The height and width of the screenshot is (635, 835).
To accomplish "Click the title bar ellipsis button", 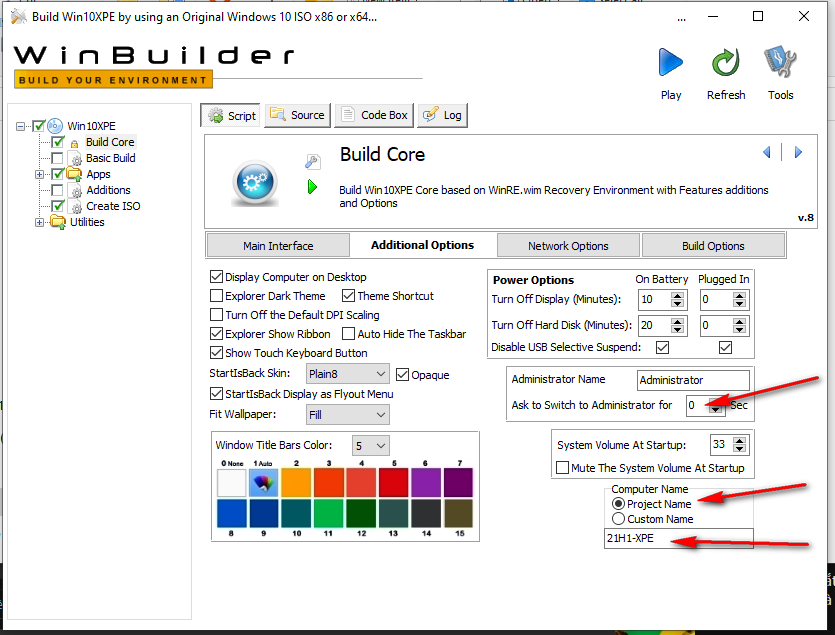I will pos(682,18).
